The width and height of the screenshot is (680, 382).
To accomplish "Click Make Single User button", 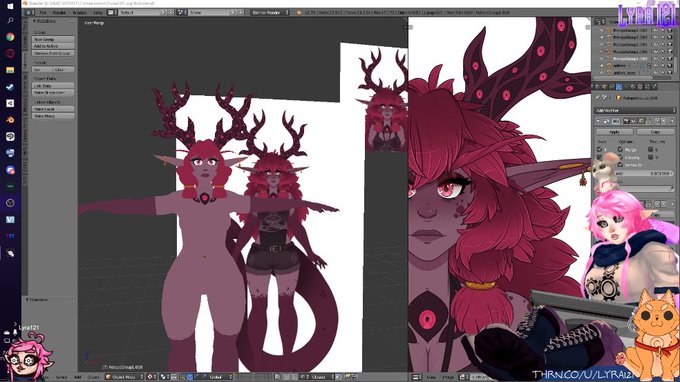I will click(x=53, y=93).
